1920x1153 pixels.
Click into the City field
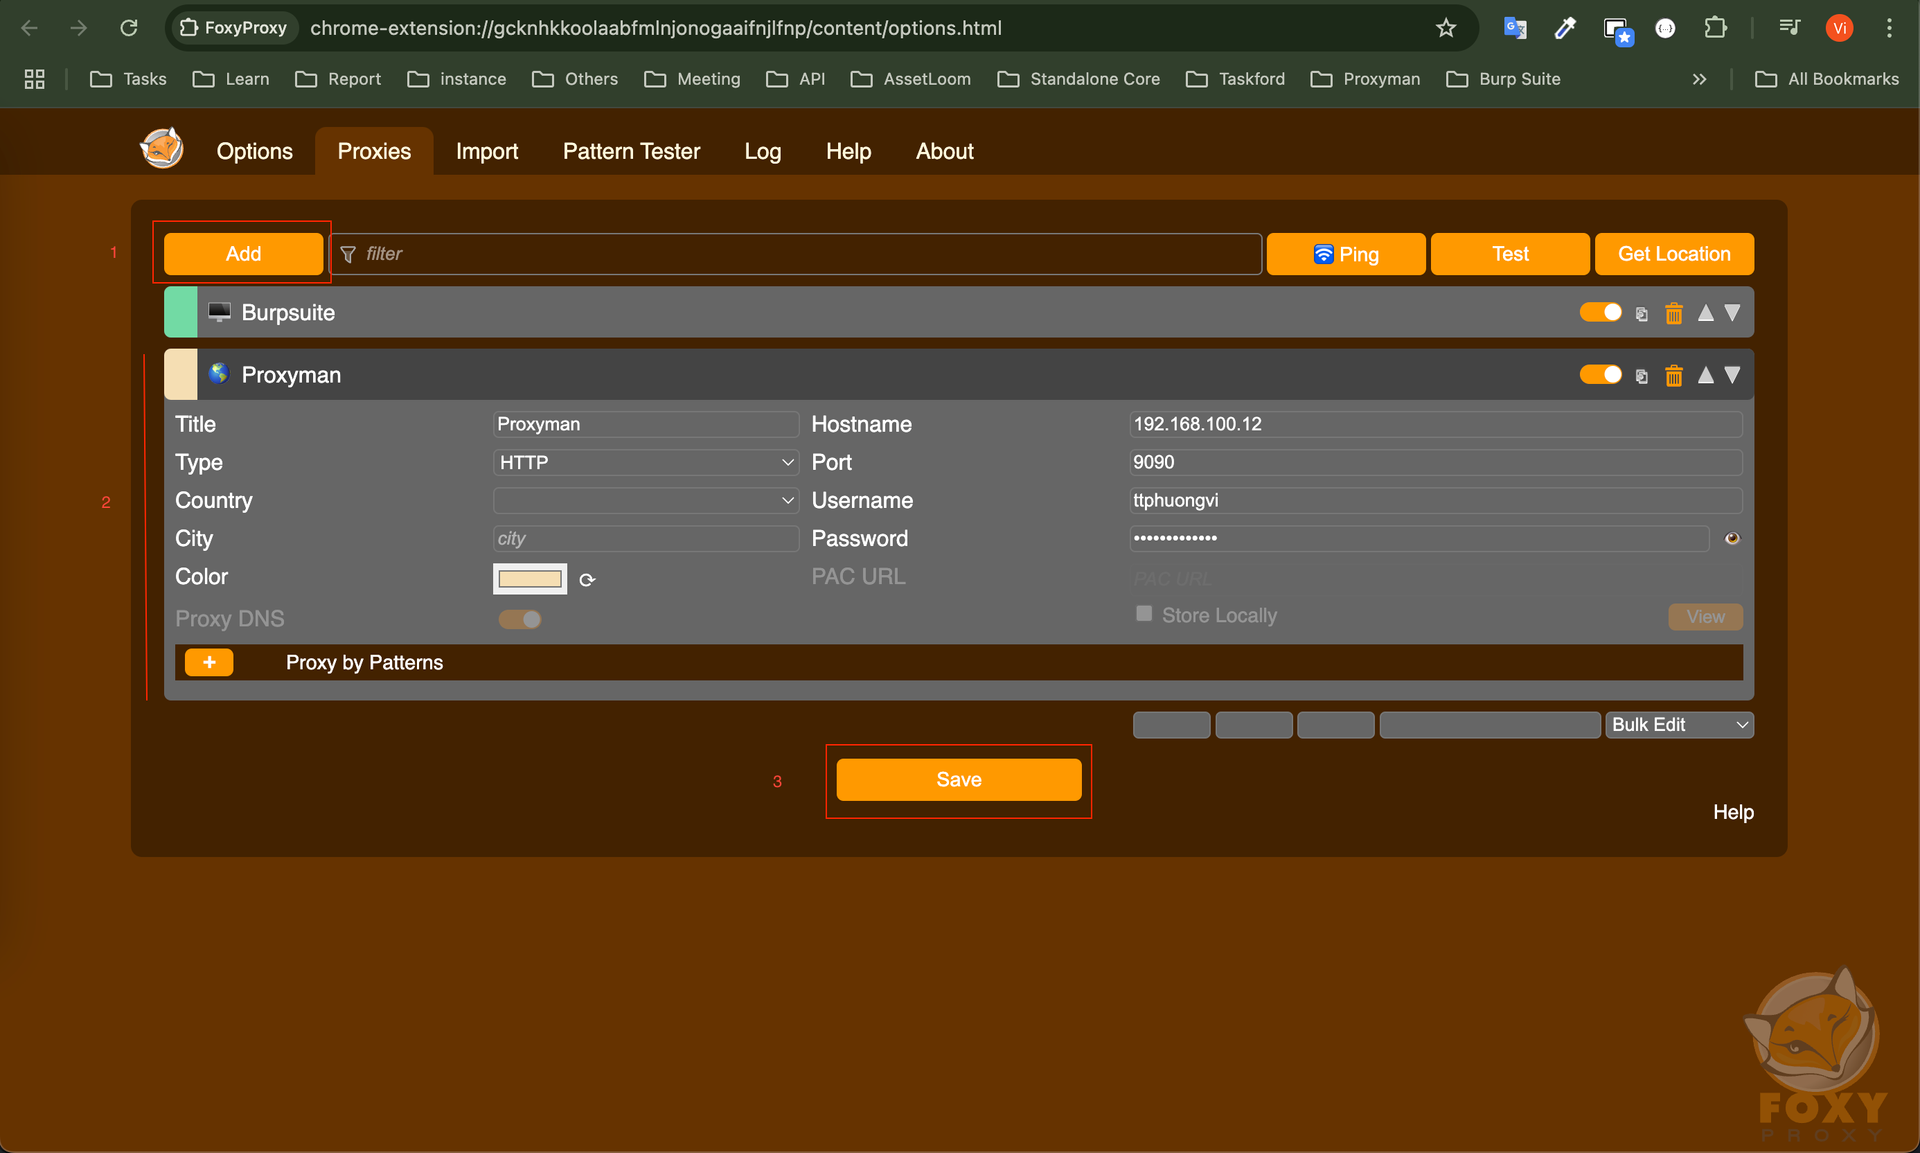(646, 538)
